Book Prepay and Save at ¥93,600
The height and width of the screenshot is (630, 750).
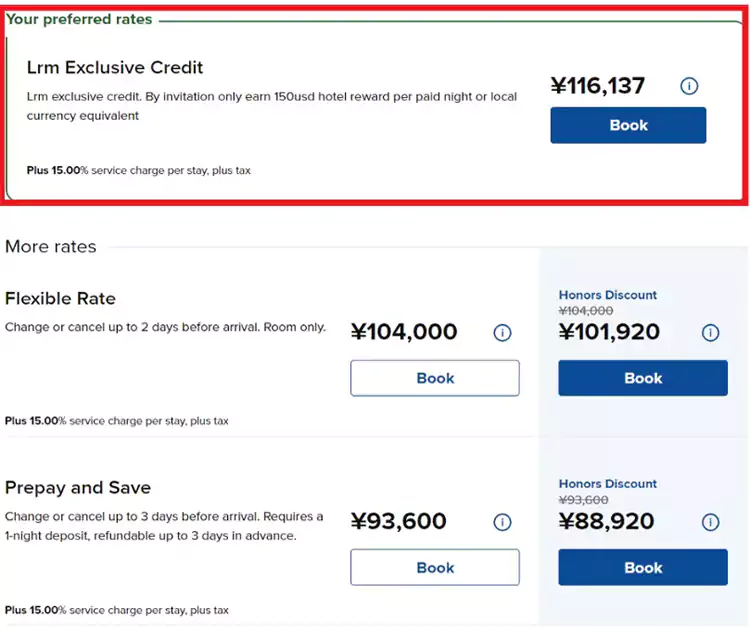click(435, 567)
